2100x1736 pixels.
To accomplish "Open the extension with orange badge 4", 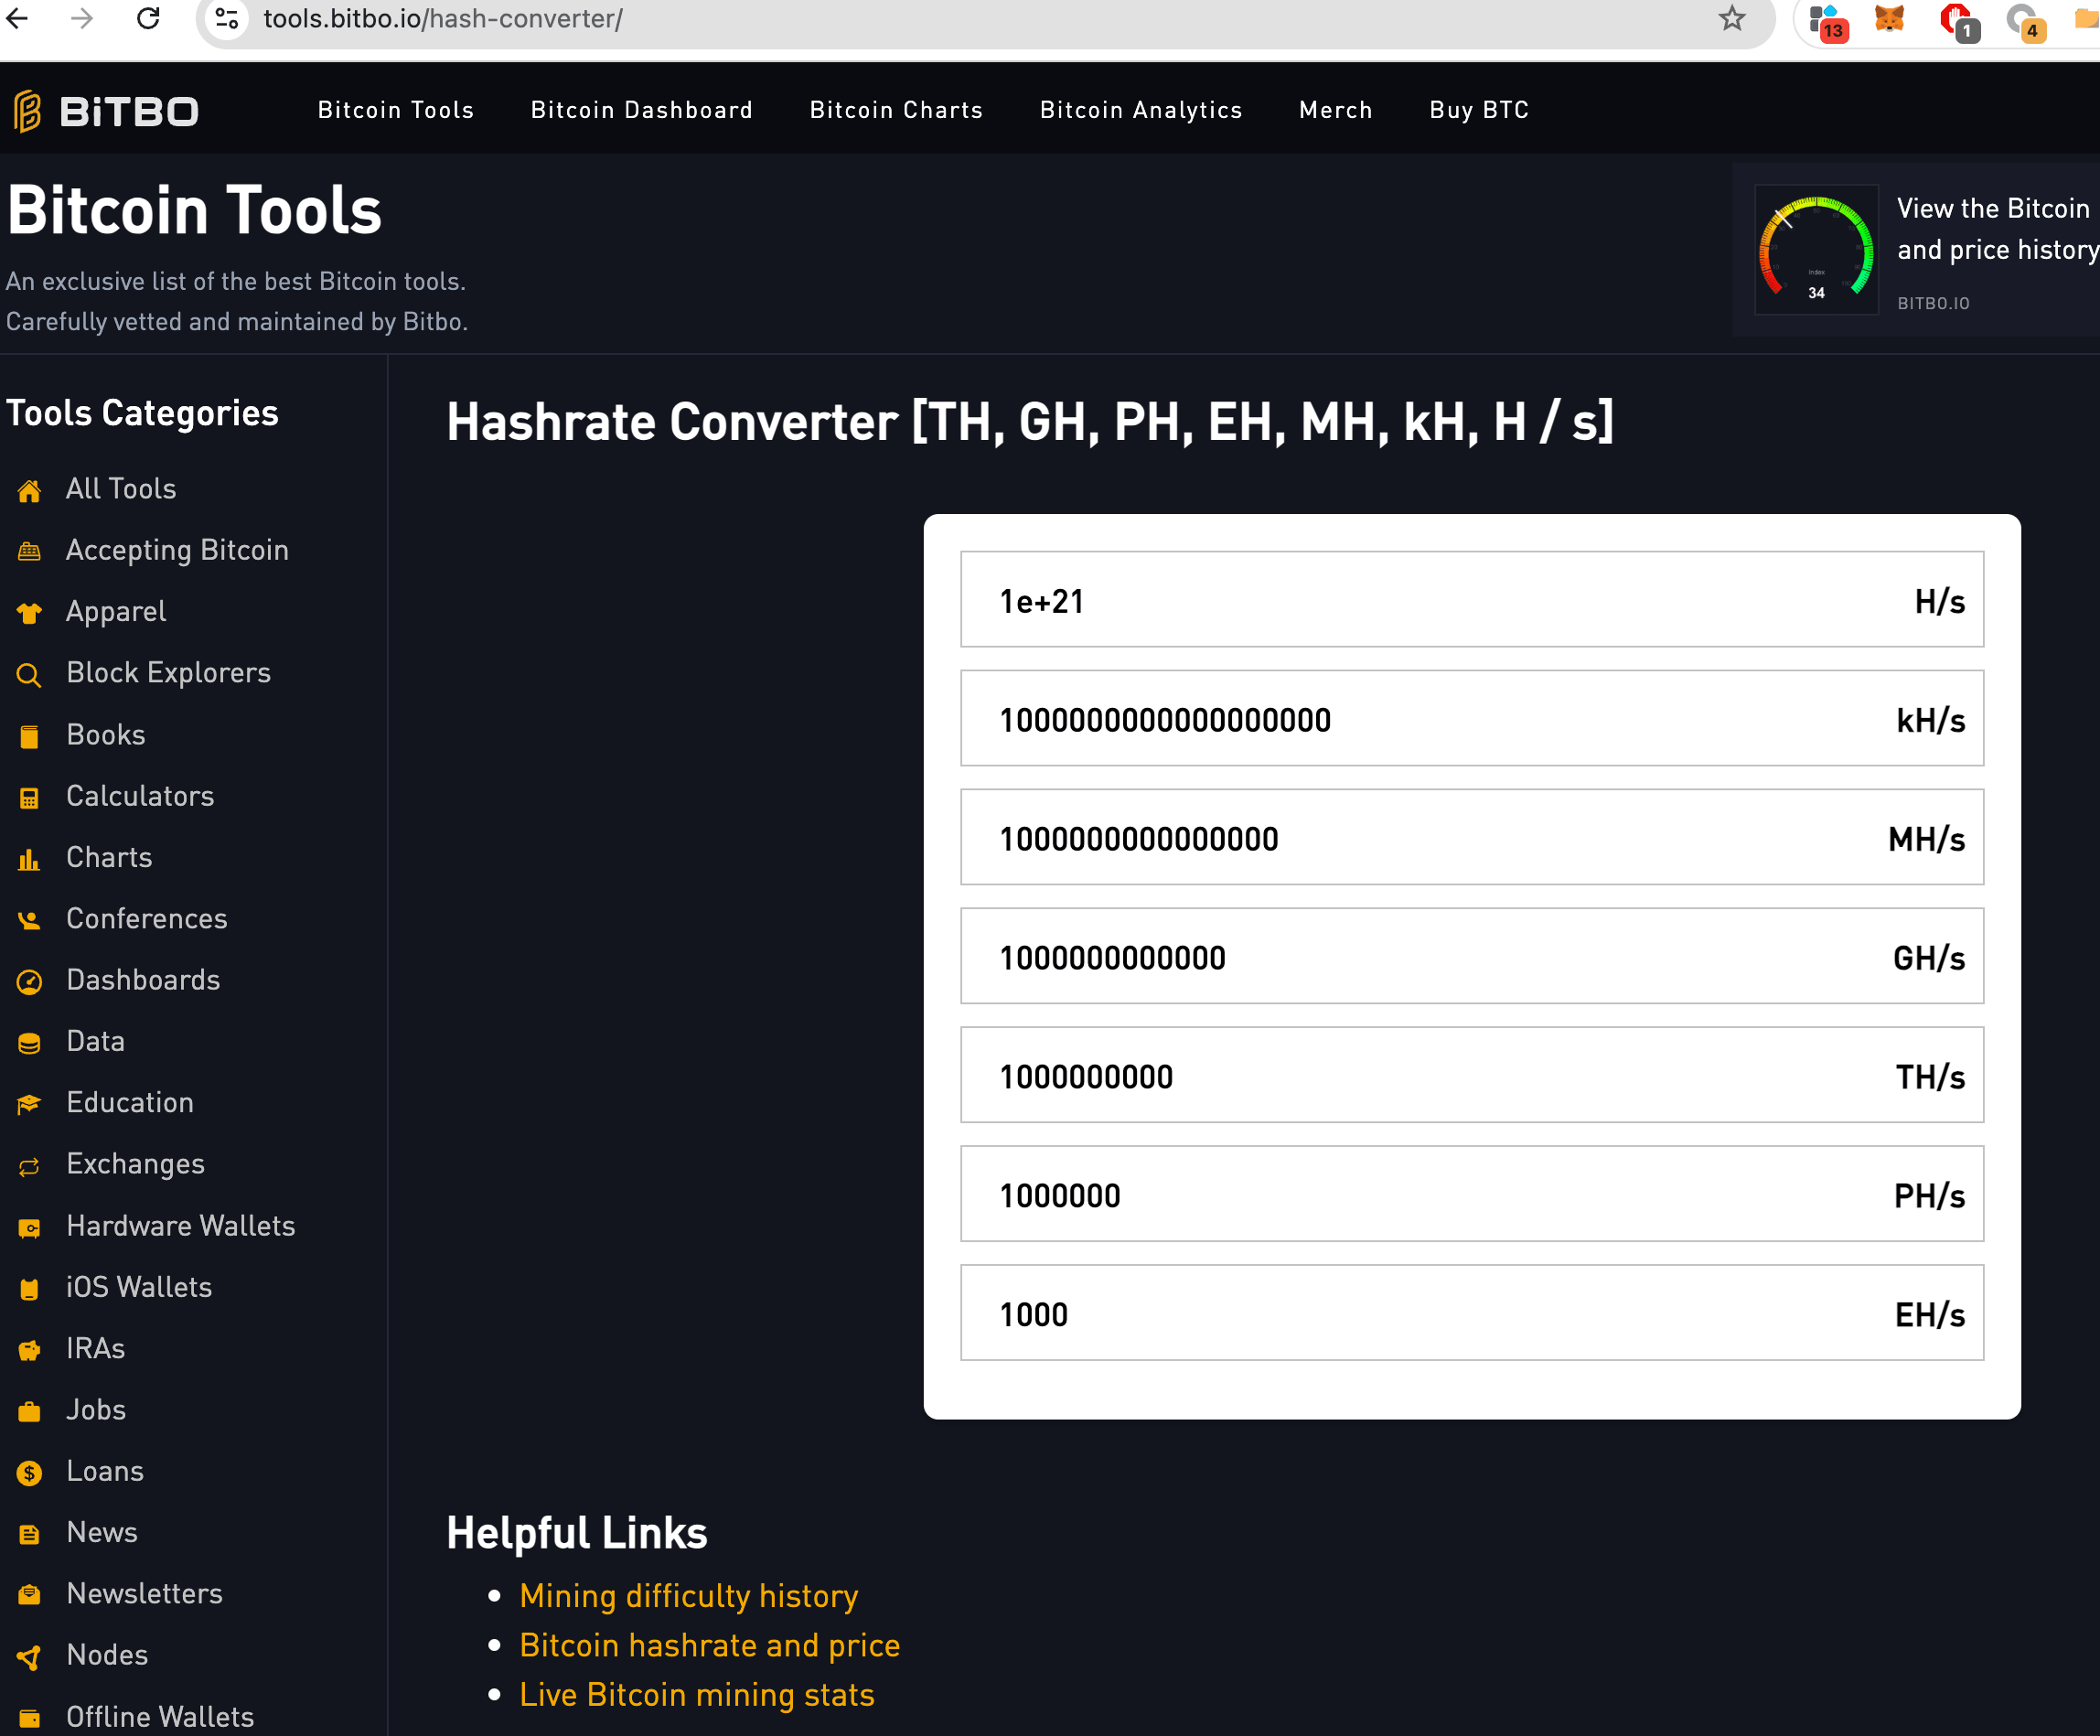I will click(2025, 22).
